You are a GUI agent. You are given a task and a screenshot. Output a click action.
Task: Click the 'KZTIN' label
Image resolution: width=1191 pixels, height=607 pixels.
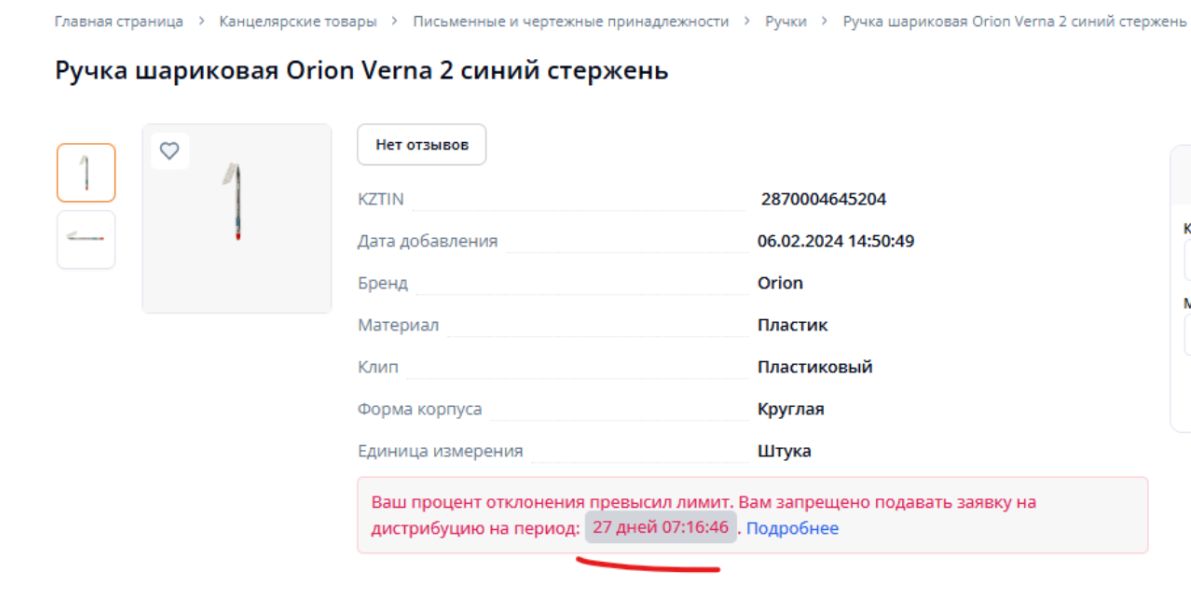pos(381,199)
